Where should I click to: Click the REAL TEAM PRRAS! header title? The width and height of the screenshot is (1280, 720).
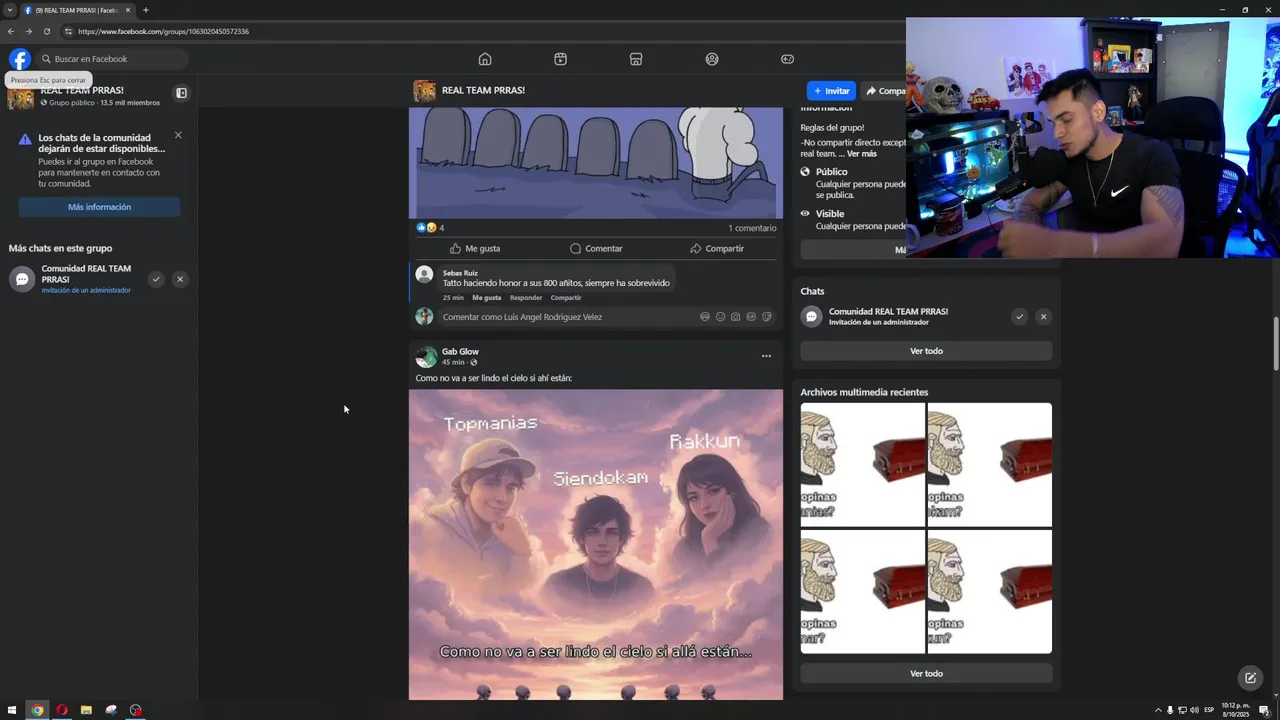click(x=483, y=90)
